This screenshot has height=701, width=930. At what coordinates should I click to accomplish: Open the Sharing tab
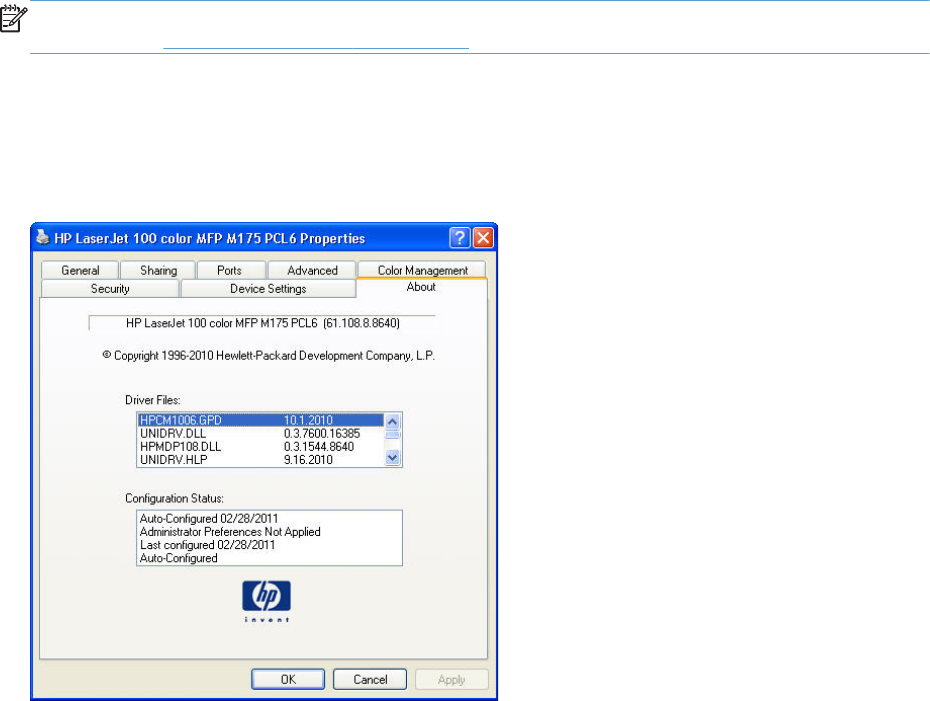pos(158,270)
